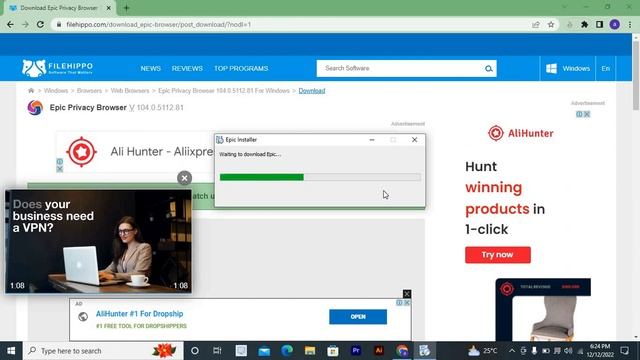Open the Windows breadcrumb link

coord(56,91)
